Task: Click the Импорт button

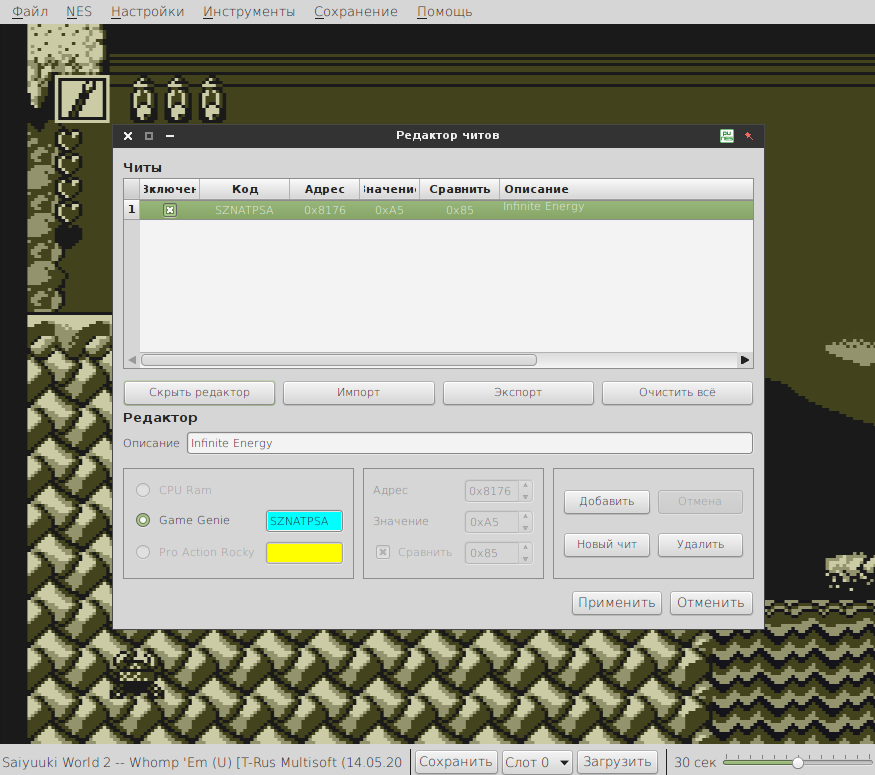Action: [x=358, y=393]
